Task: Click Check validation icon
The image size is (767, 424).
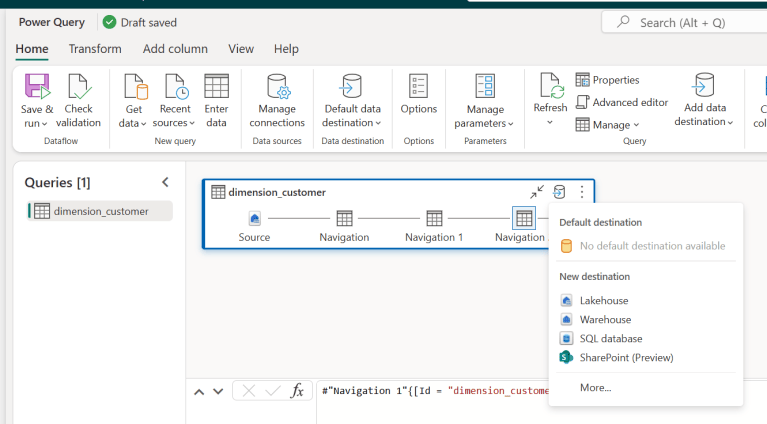Action: (78, 86)
